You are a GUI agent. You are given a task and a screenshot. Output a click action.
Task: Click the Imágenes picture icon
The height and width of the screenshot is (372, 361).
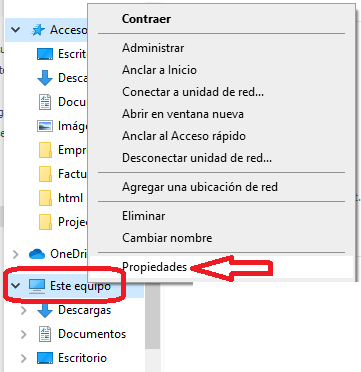[45, 126]
